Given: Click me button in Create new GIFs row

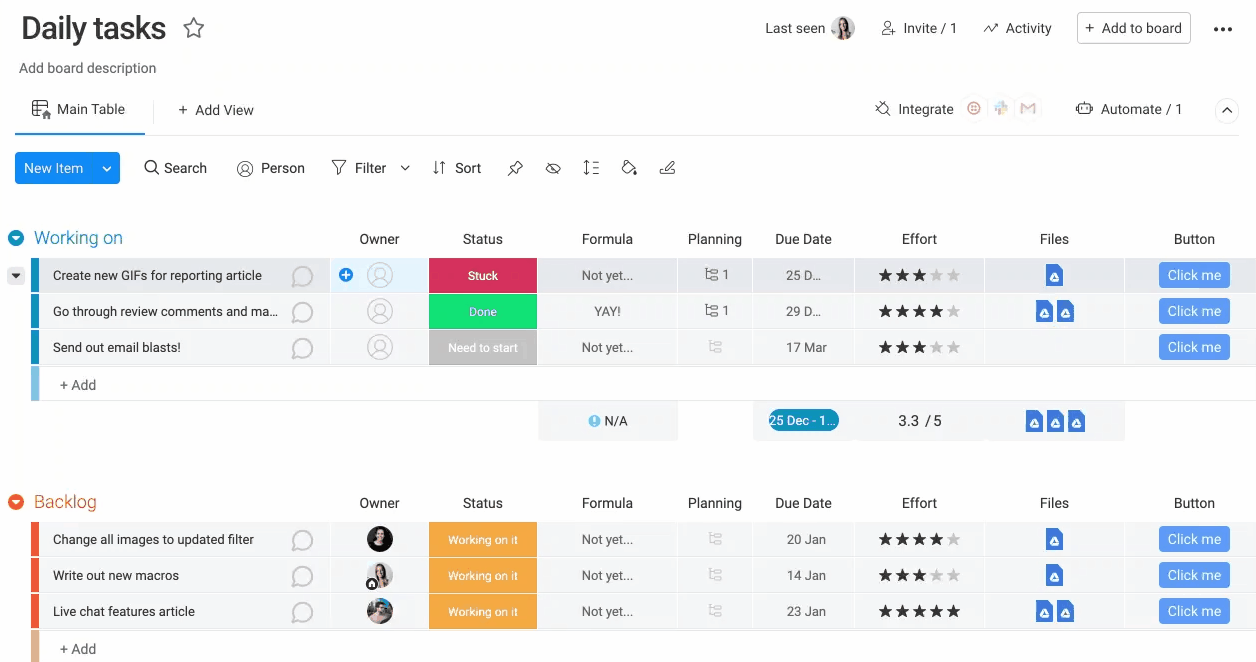Looking at the screenshot, I should coord(1194,275).
